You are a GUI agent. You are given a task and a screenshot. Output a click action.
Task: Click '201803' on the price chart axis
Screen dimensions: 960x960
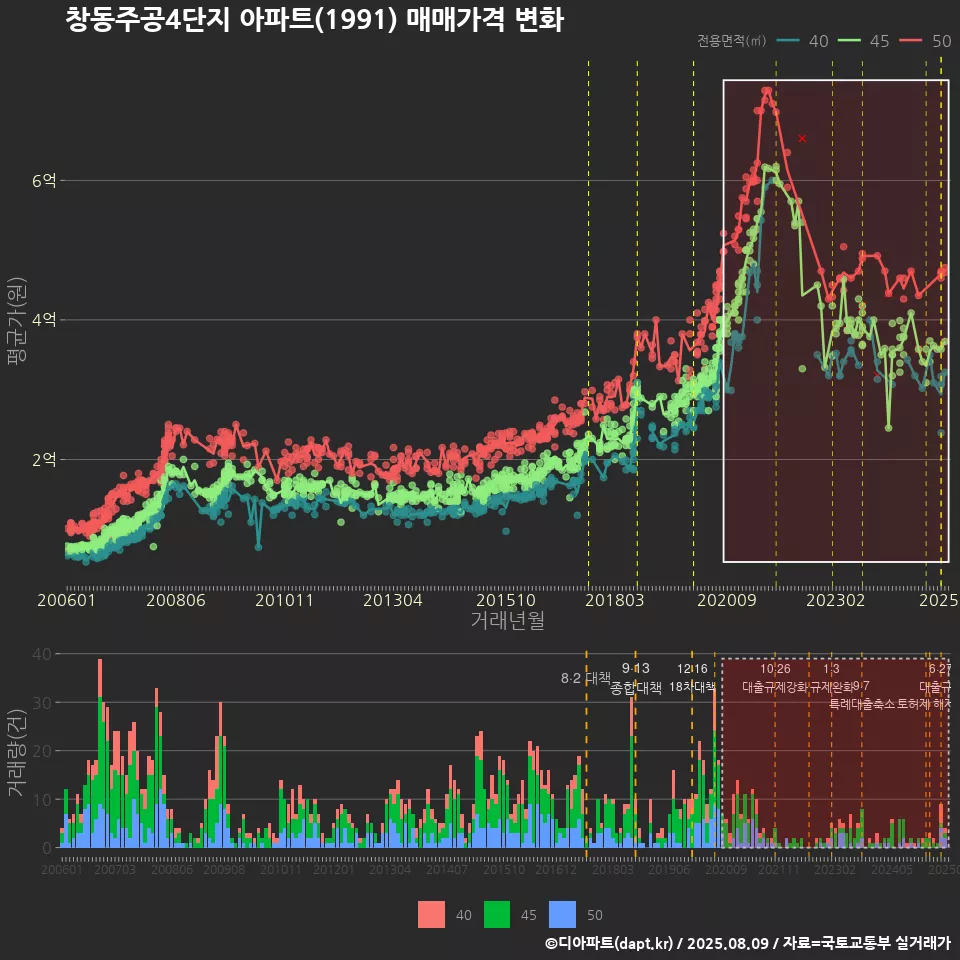pyautogui.click(x=615, y=600)
